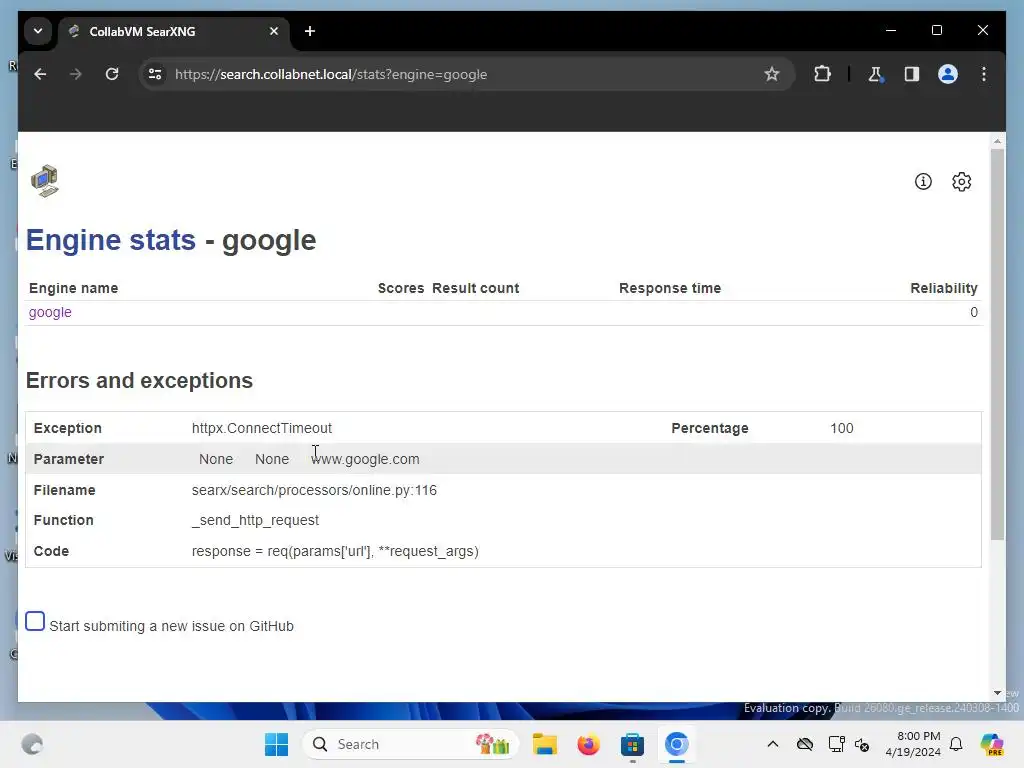Open the Engine stats heading link
This screenshot has height=768, width=1024.
111,240
